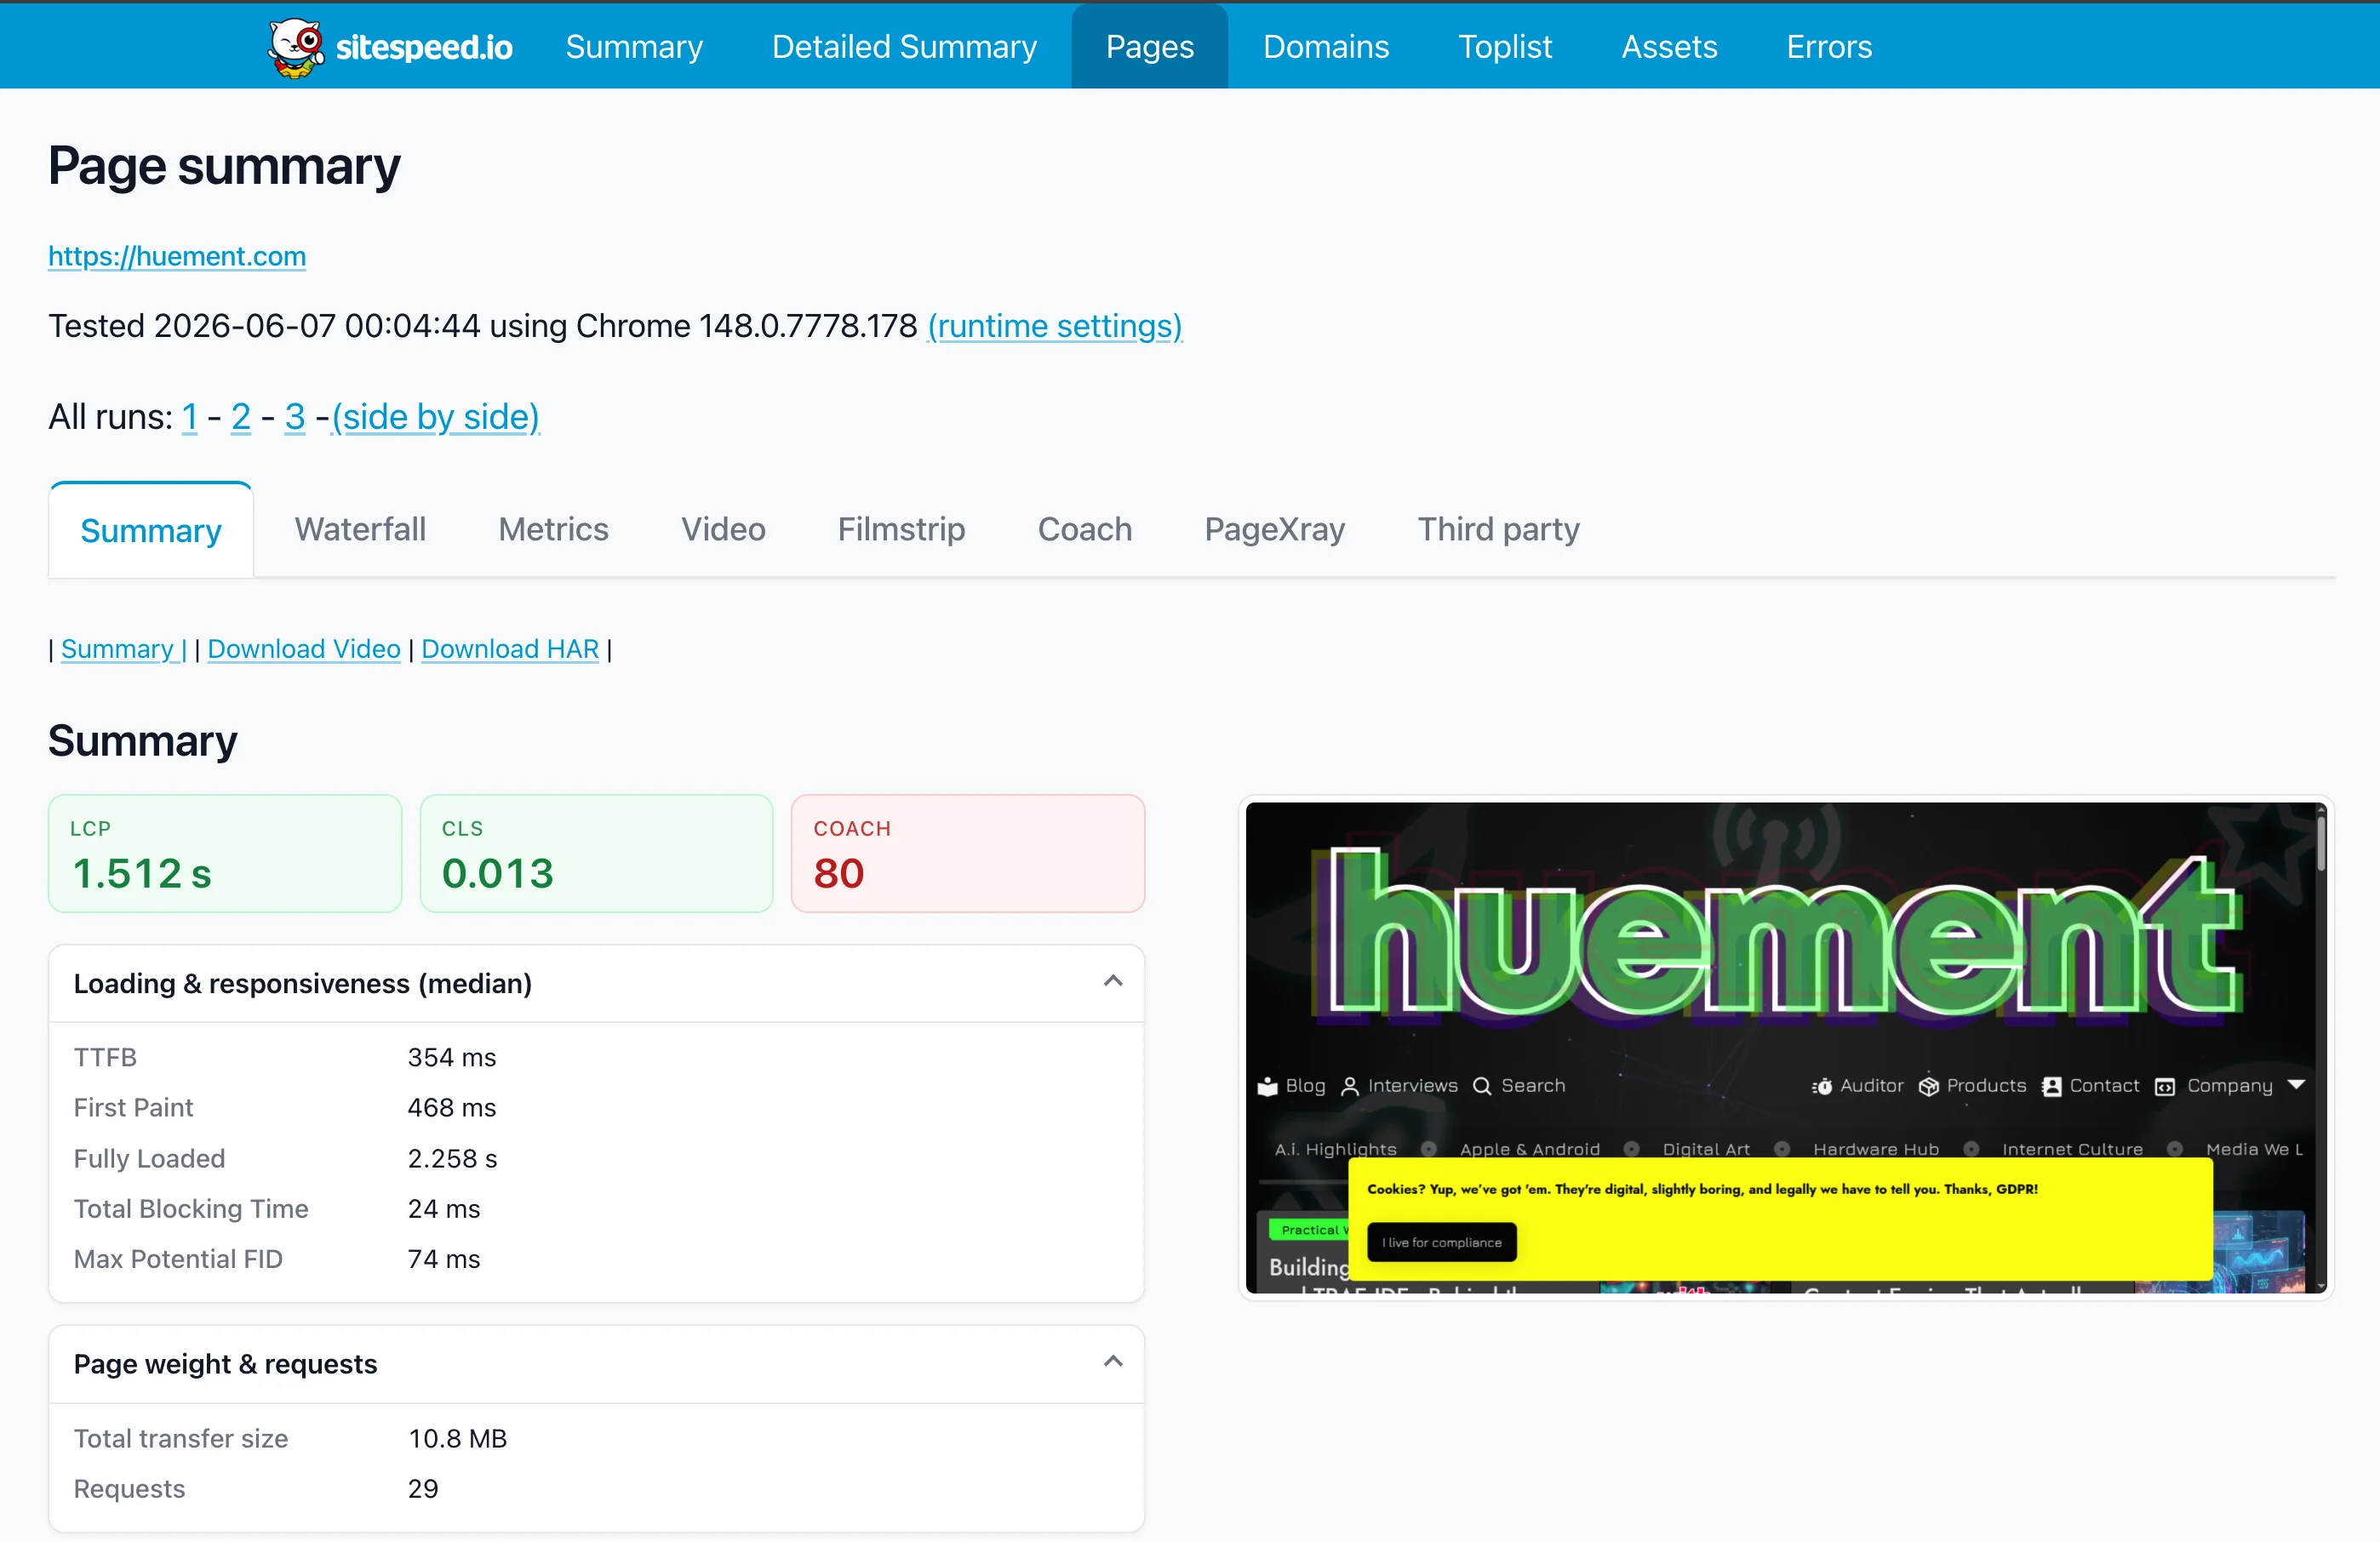Click the Company icon in screenshot
The image size is (2380, 1542).
click(x=2164, y=1087)
